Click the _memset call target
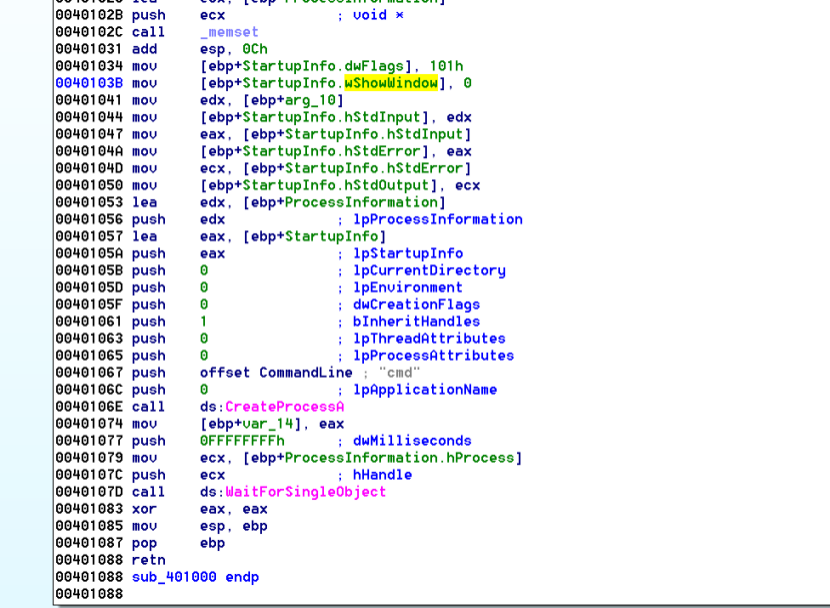The image size is (830, 608). 227,32
